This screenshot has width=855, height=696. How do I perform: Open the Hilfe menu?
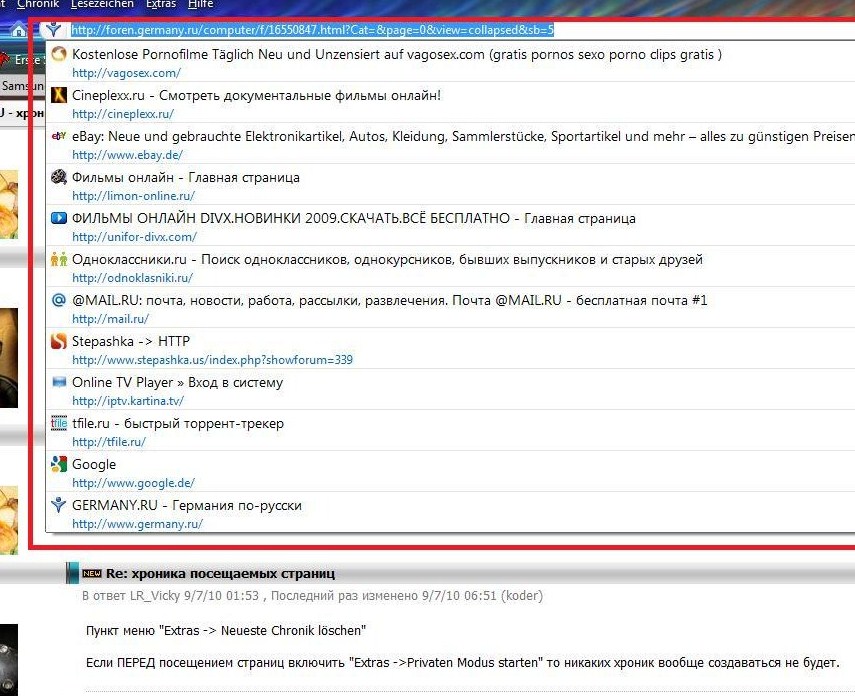point(201,4)
